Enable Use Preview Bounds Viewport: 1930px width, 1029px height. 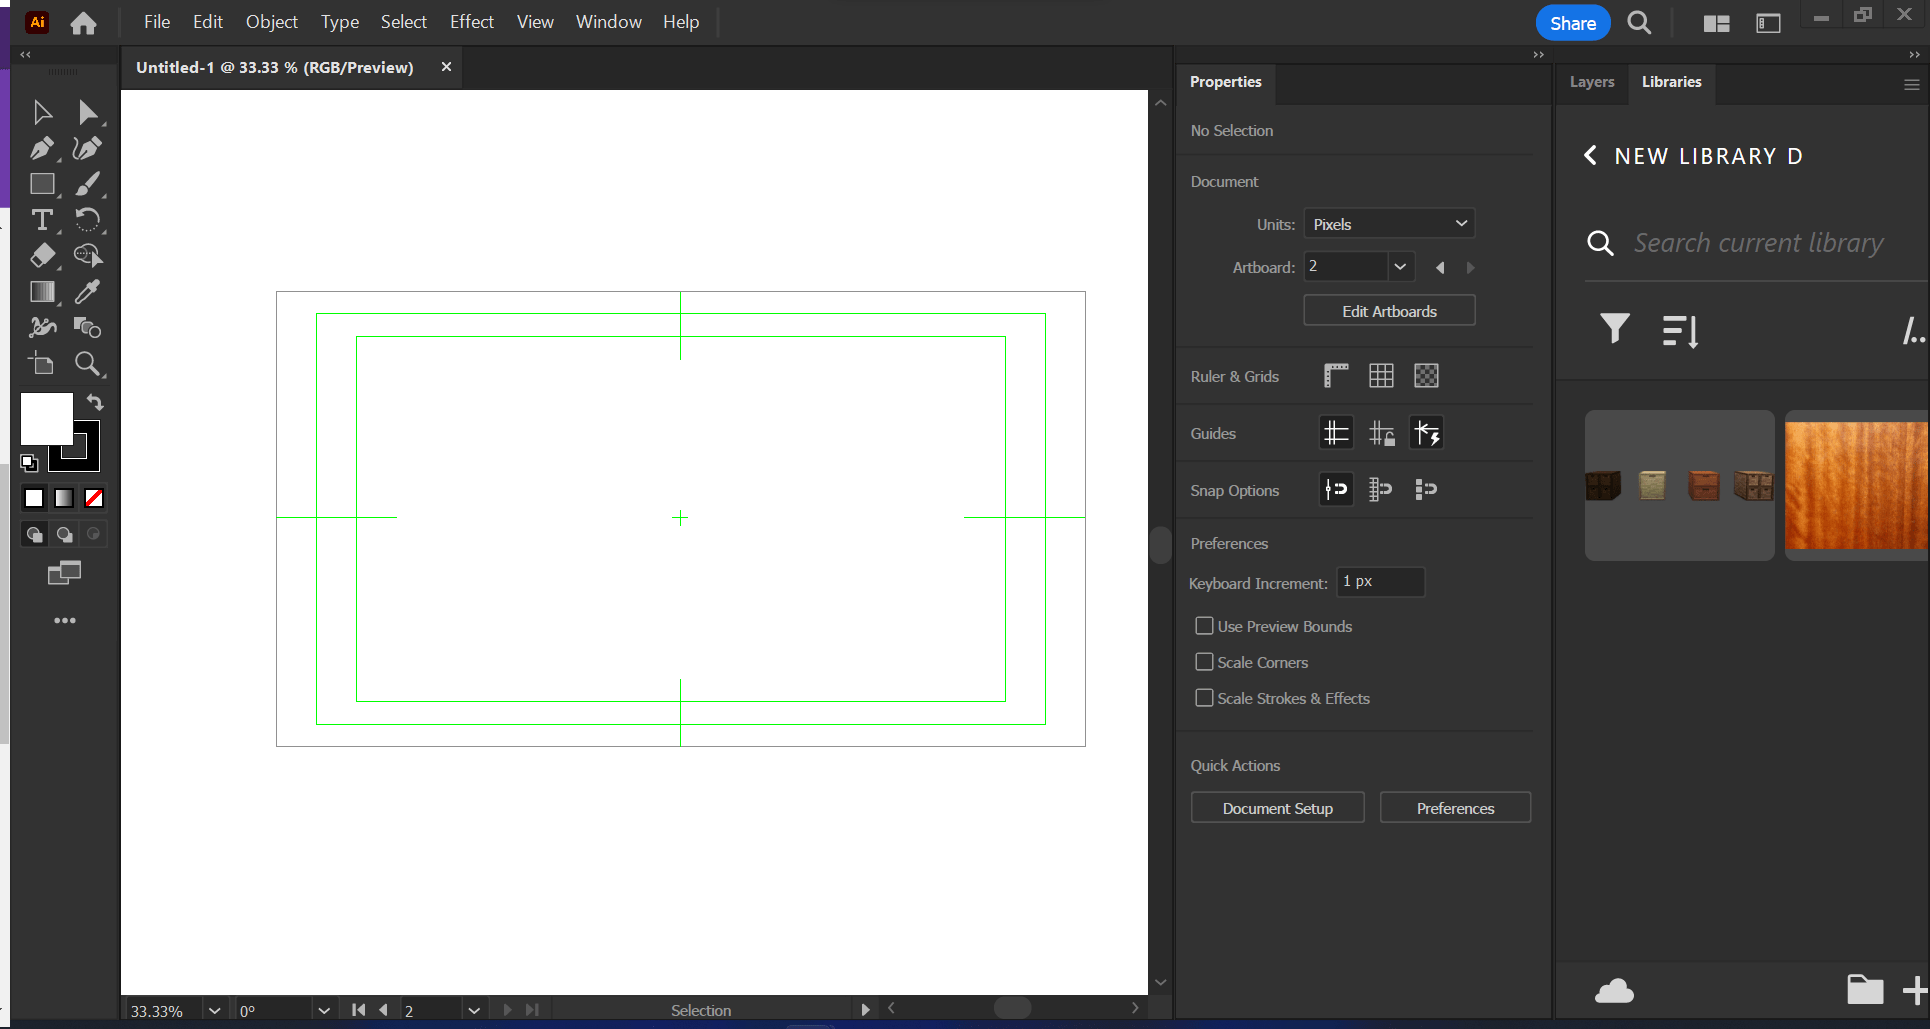tap(1205, 625)
